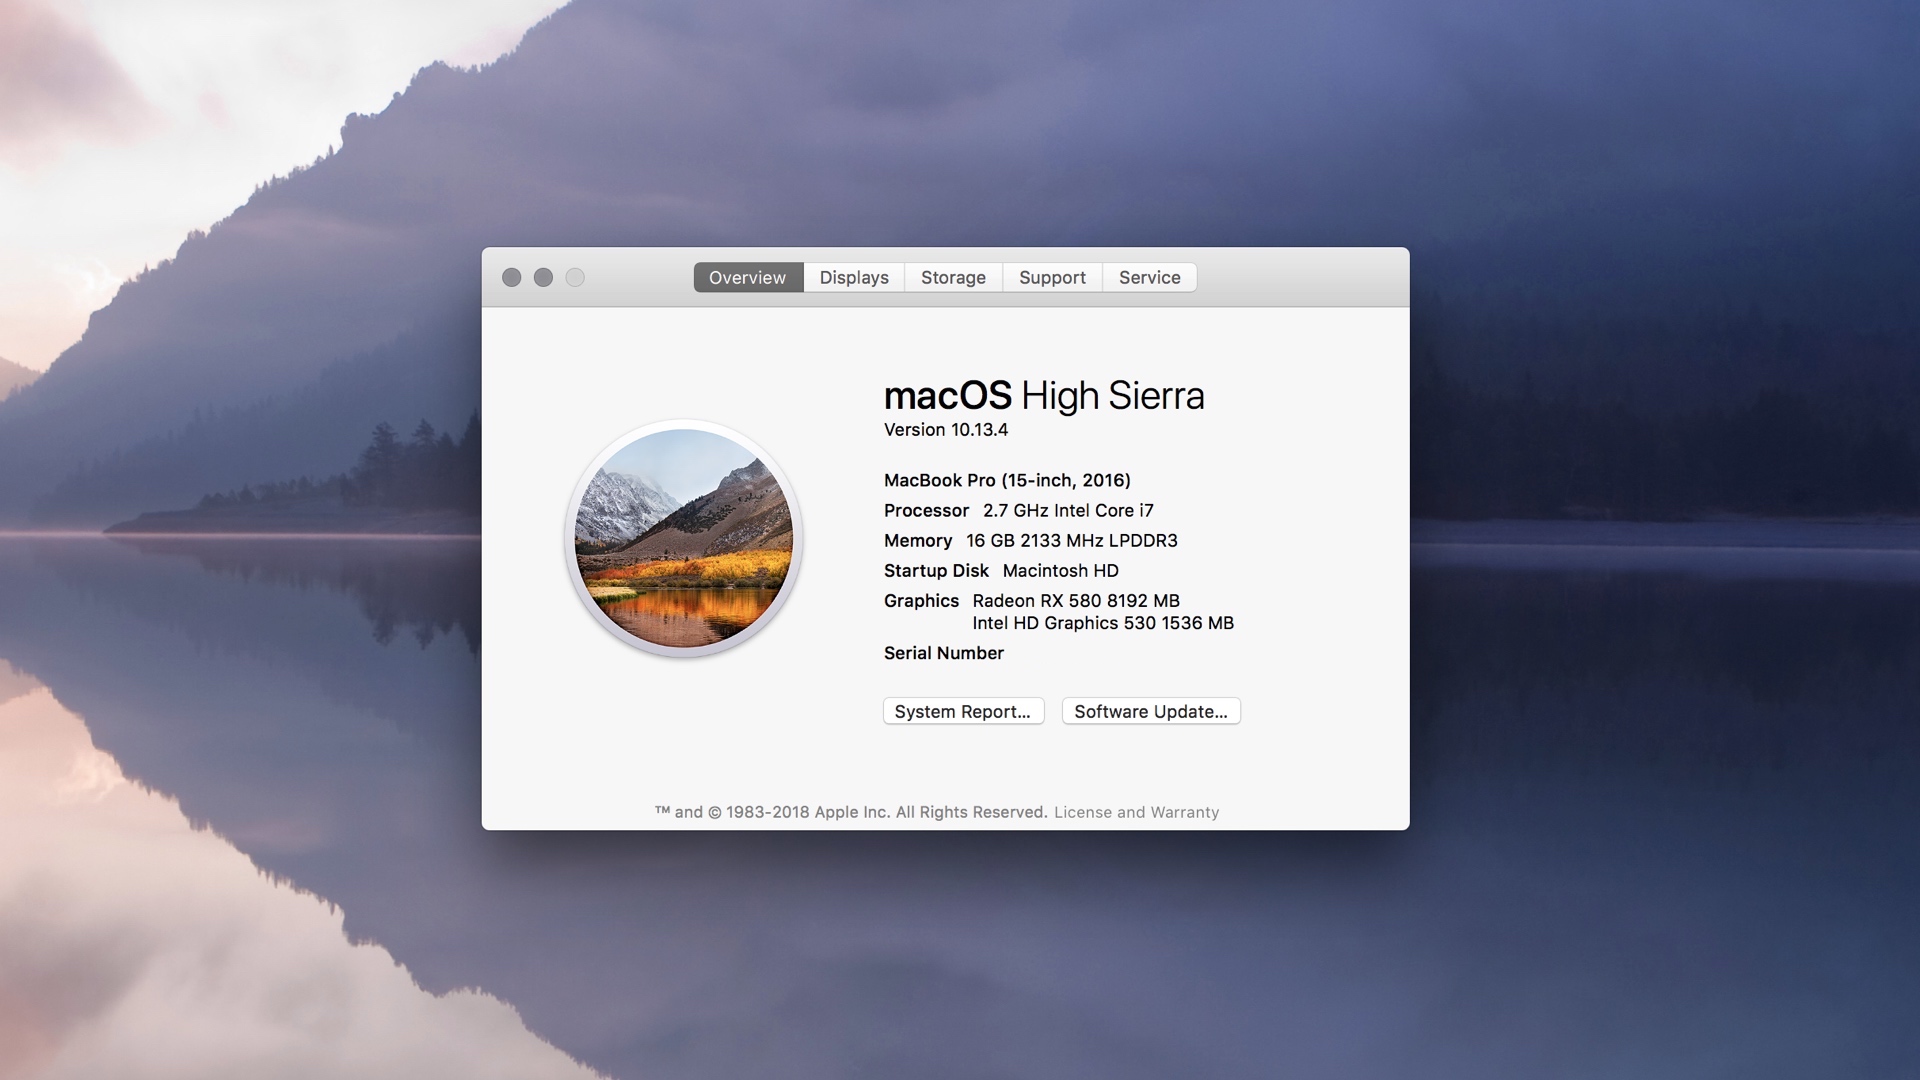
Task: Click the red close button
Action: [512, 277]
